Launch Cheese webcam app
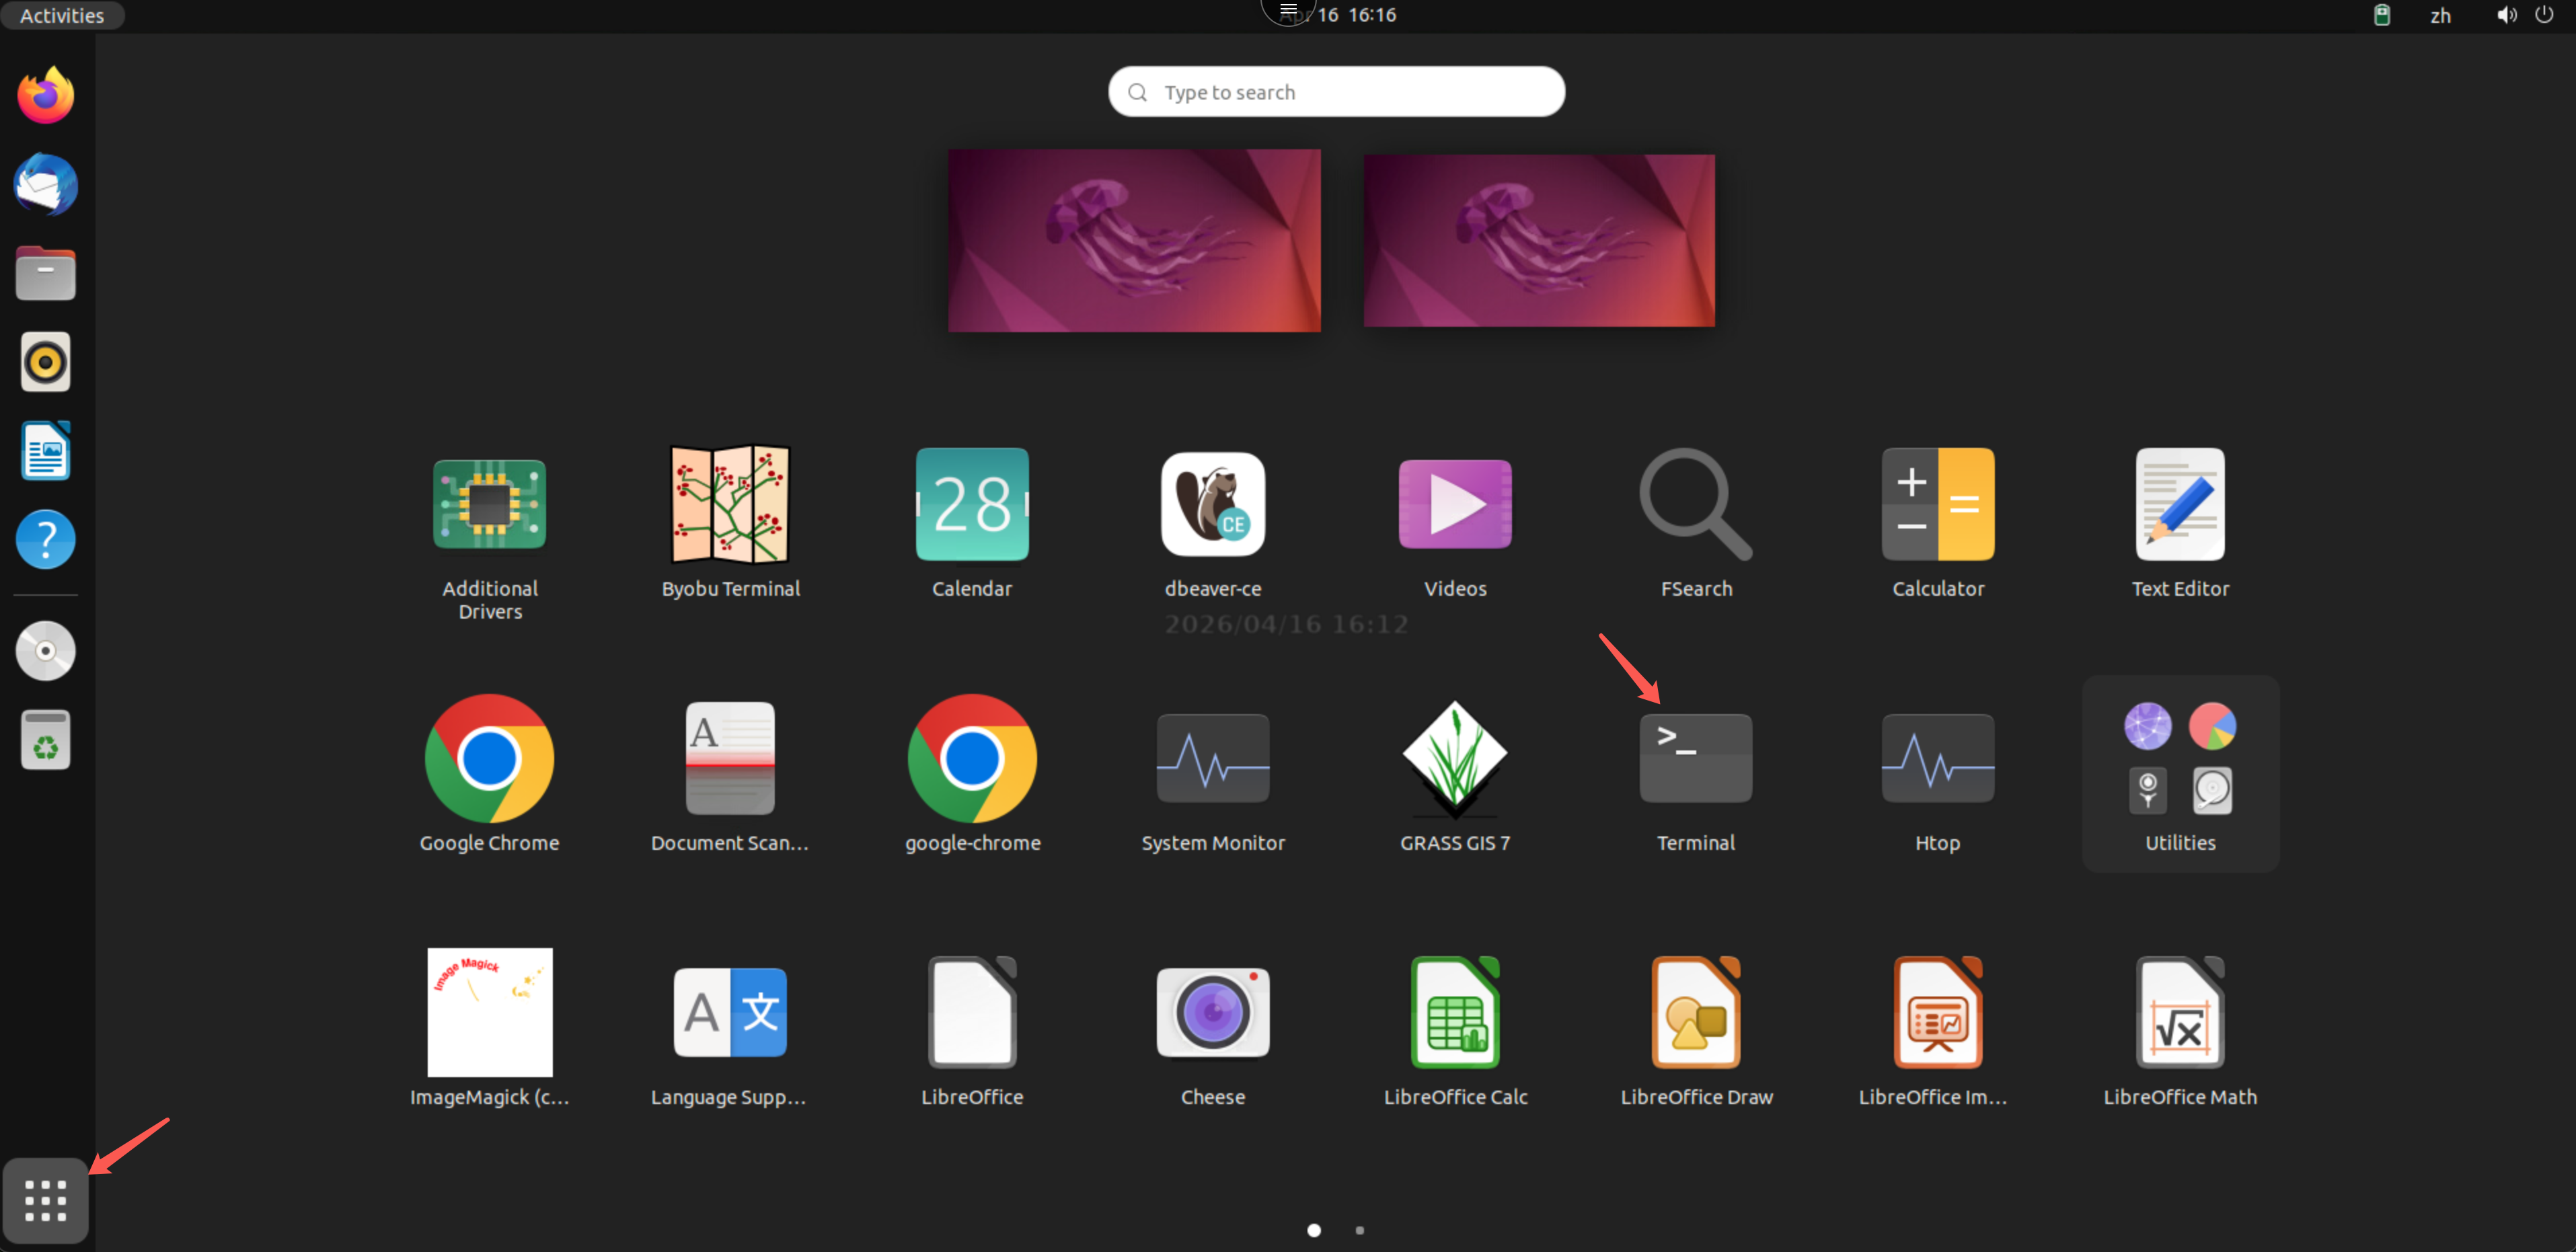The height and width of the screenshot is (1252, 2576). pyautogui.click(x=1212, y=1013)
